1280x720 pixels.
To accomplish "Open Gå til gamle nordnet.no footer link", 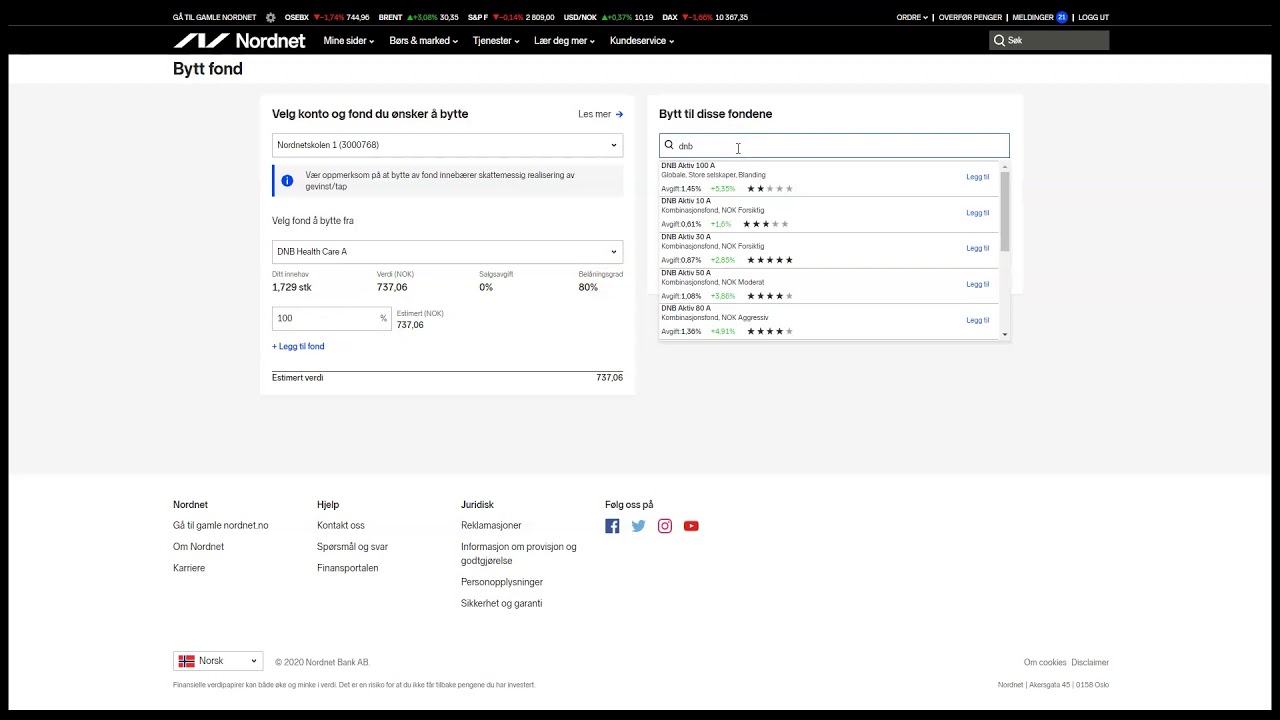I will click(221, 525).
